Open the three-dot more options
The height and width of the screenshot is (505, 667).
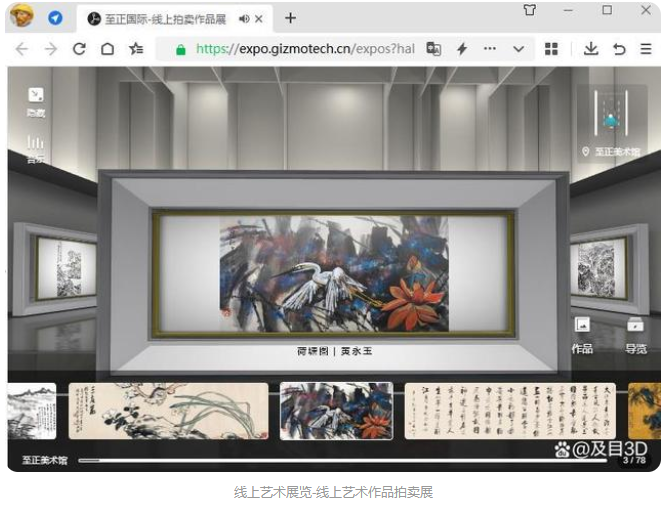(490, 49)
